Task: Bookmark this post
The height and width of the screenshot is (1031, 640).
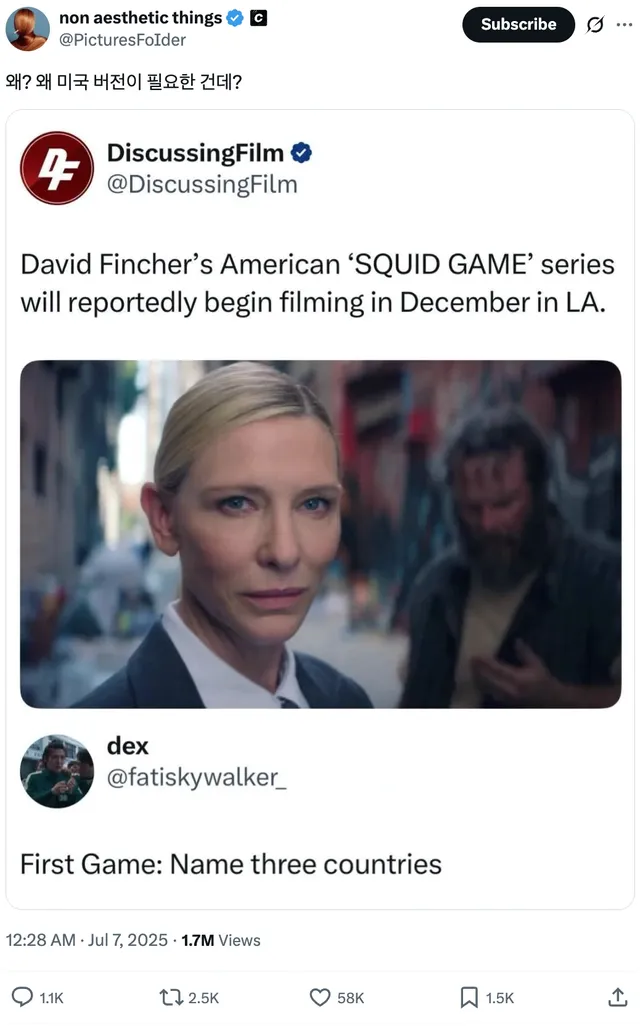Action: (469, 997)
